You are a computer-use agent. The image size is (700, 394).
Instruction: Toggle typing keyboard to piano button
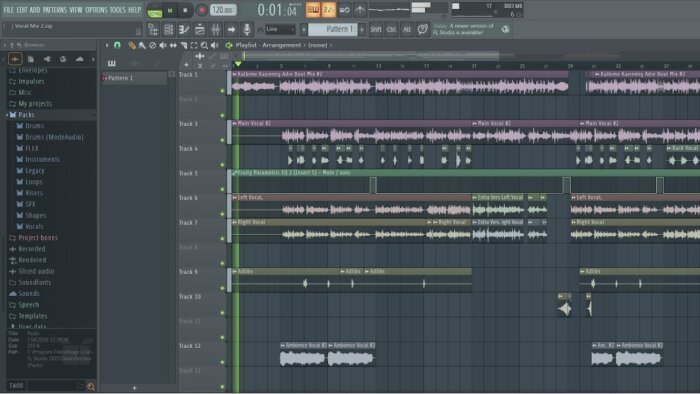[x=313, y=9]
